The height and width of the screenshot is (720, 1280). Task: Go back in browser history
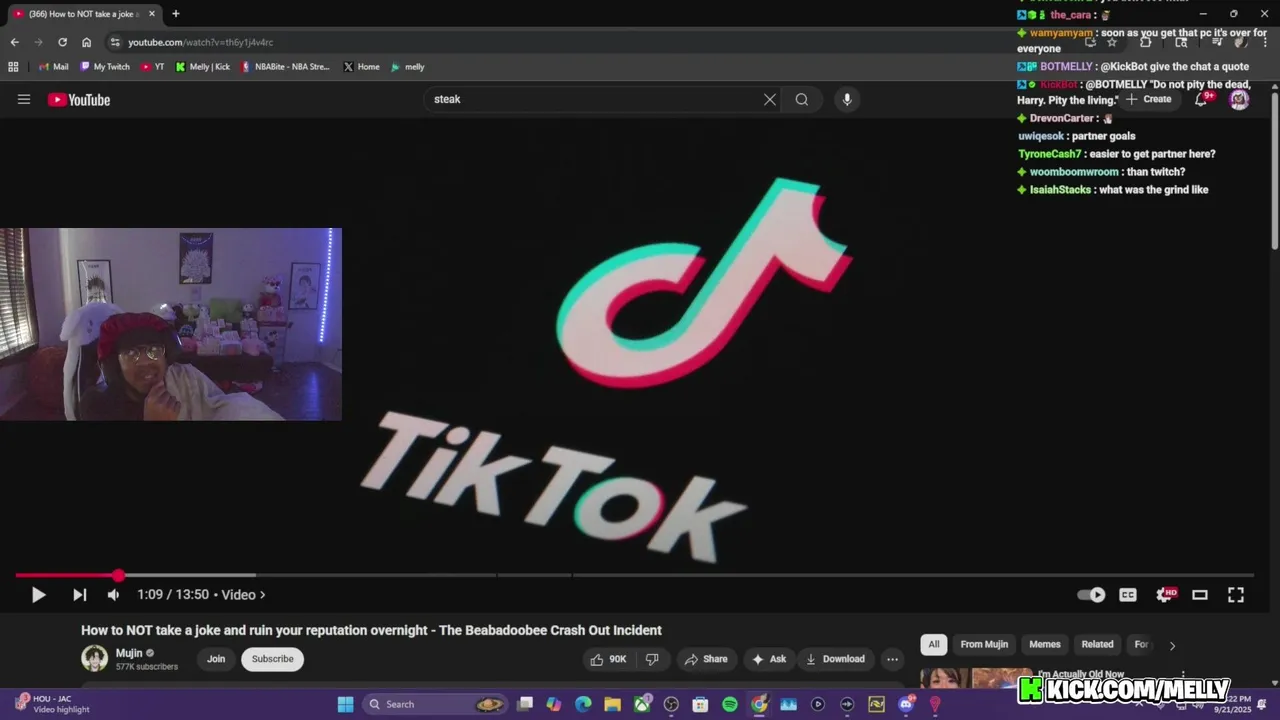pos(14,42)
